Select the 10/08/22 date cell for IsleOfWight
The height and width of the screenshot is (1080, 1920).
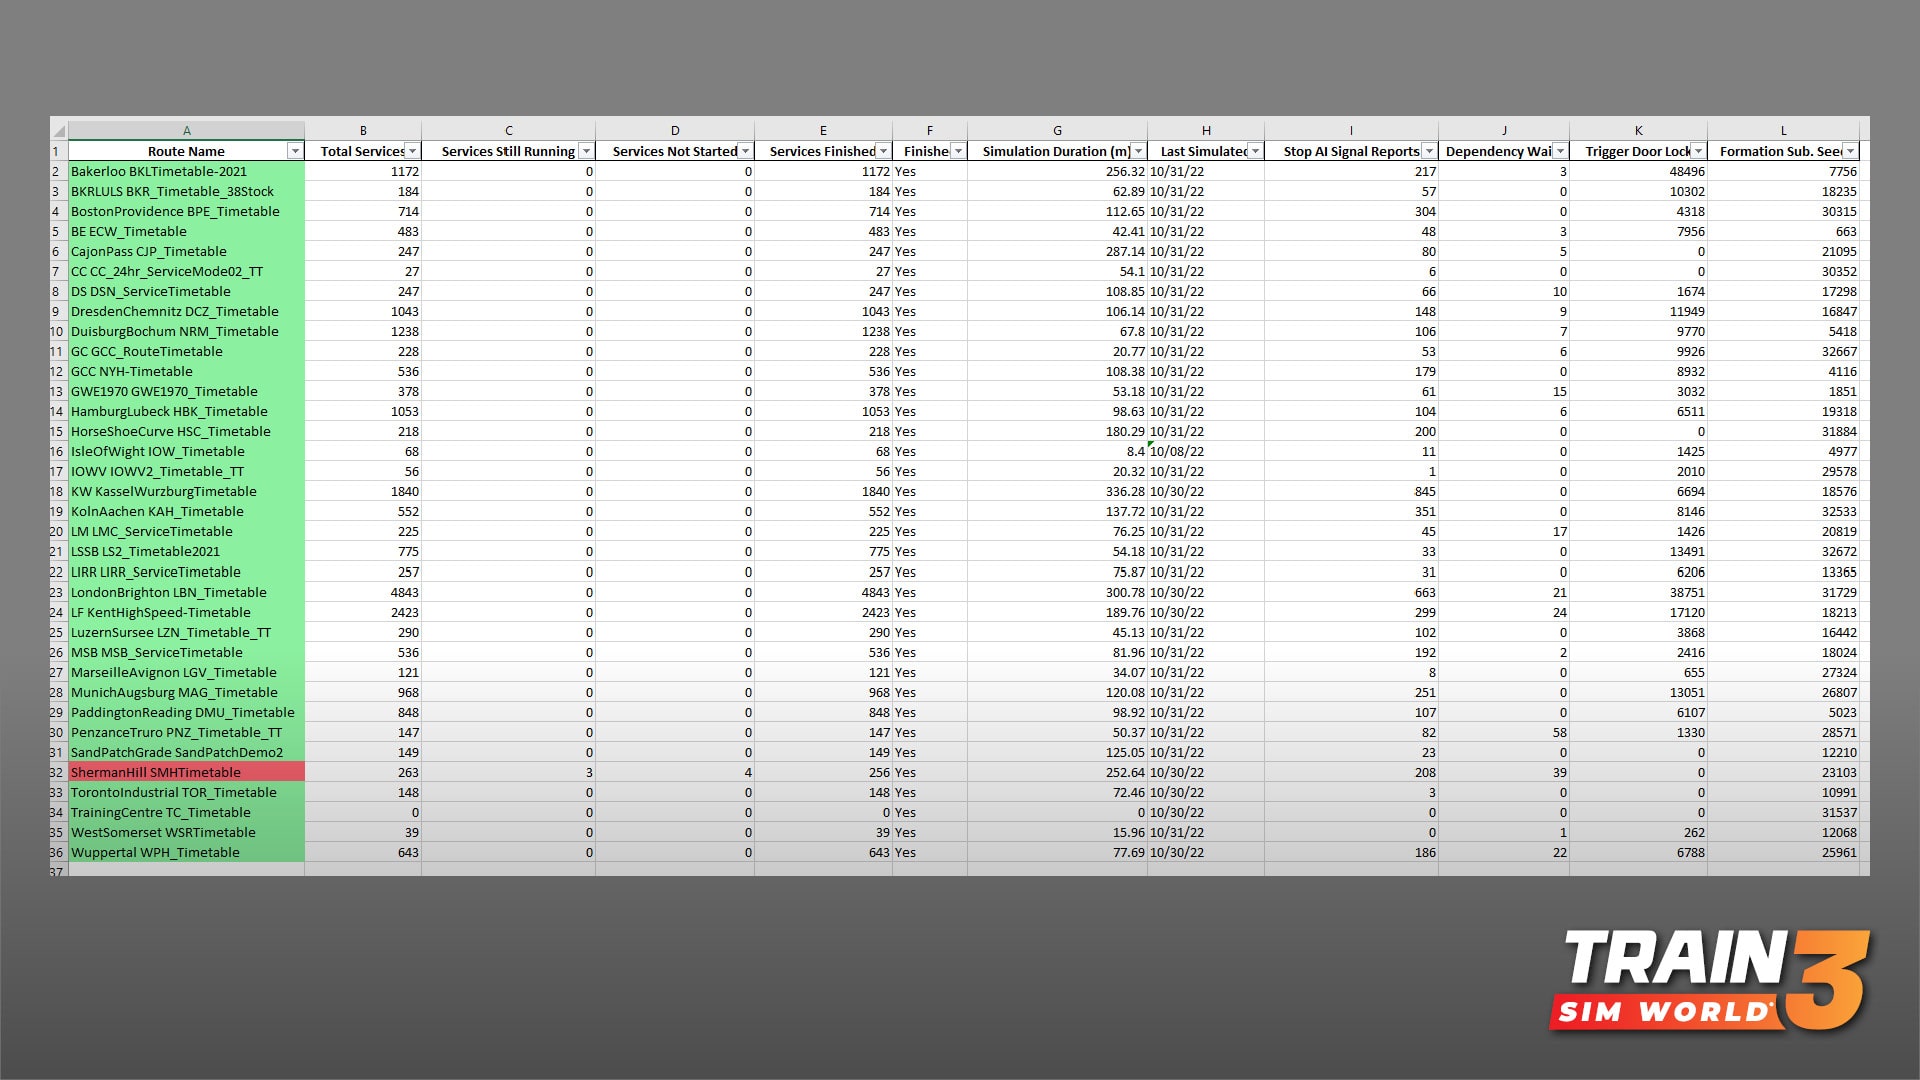coord(1206,451)
